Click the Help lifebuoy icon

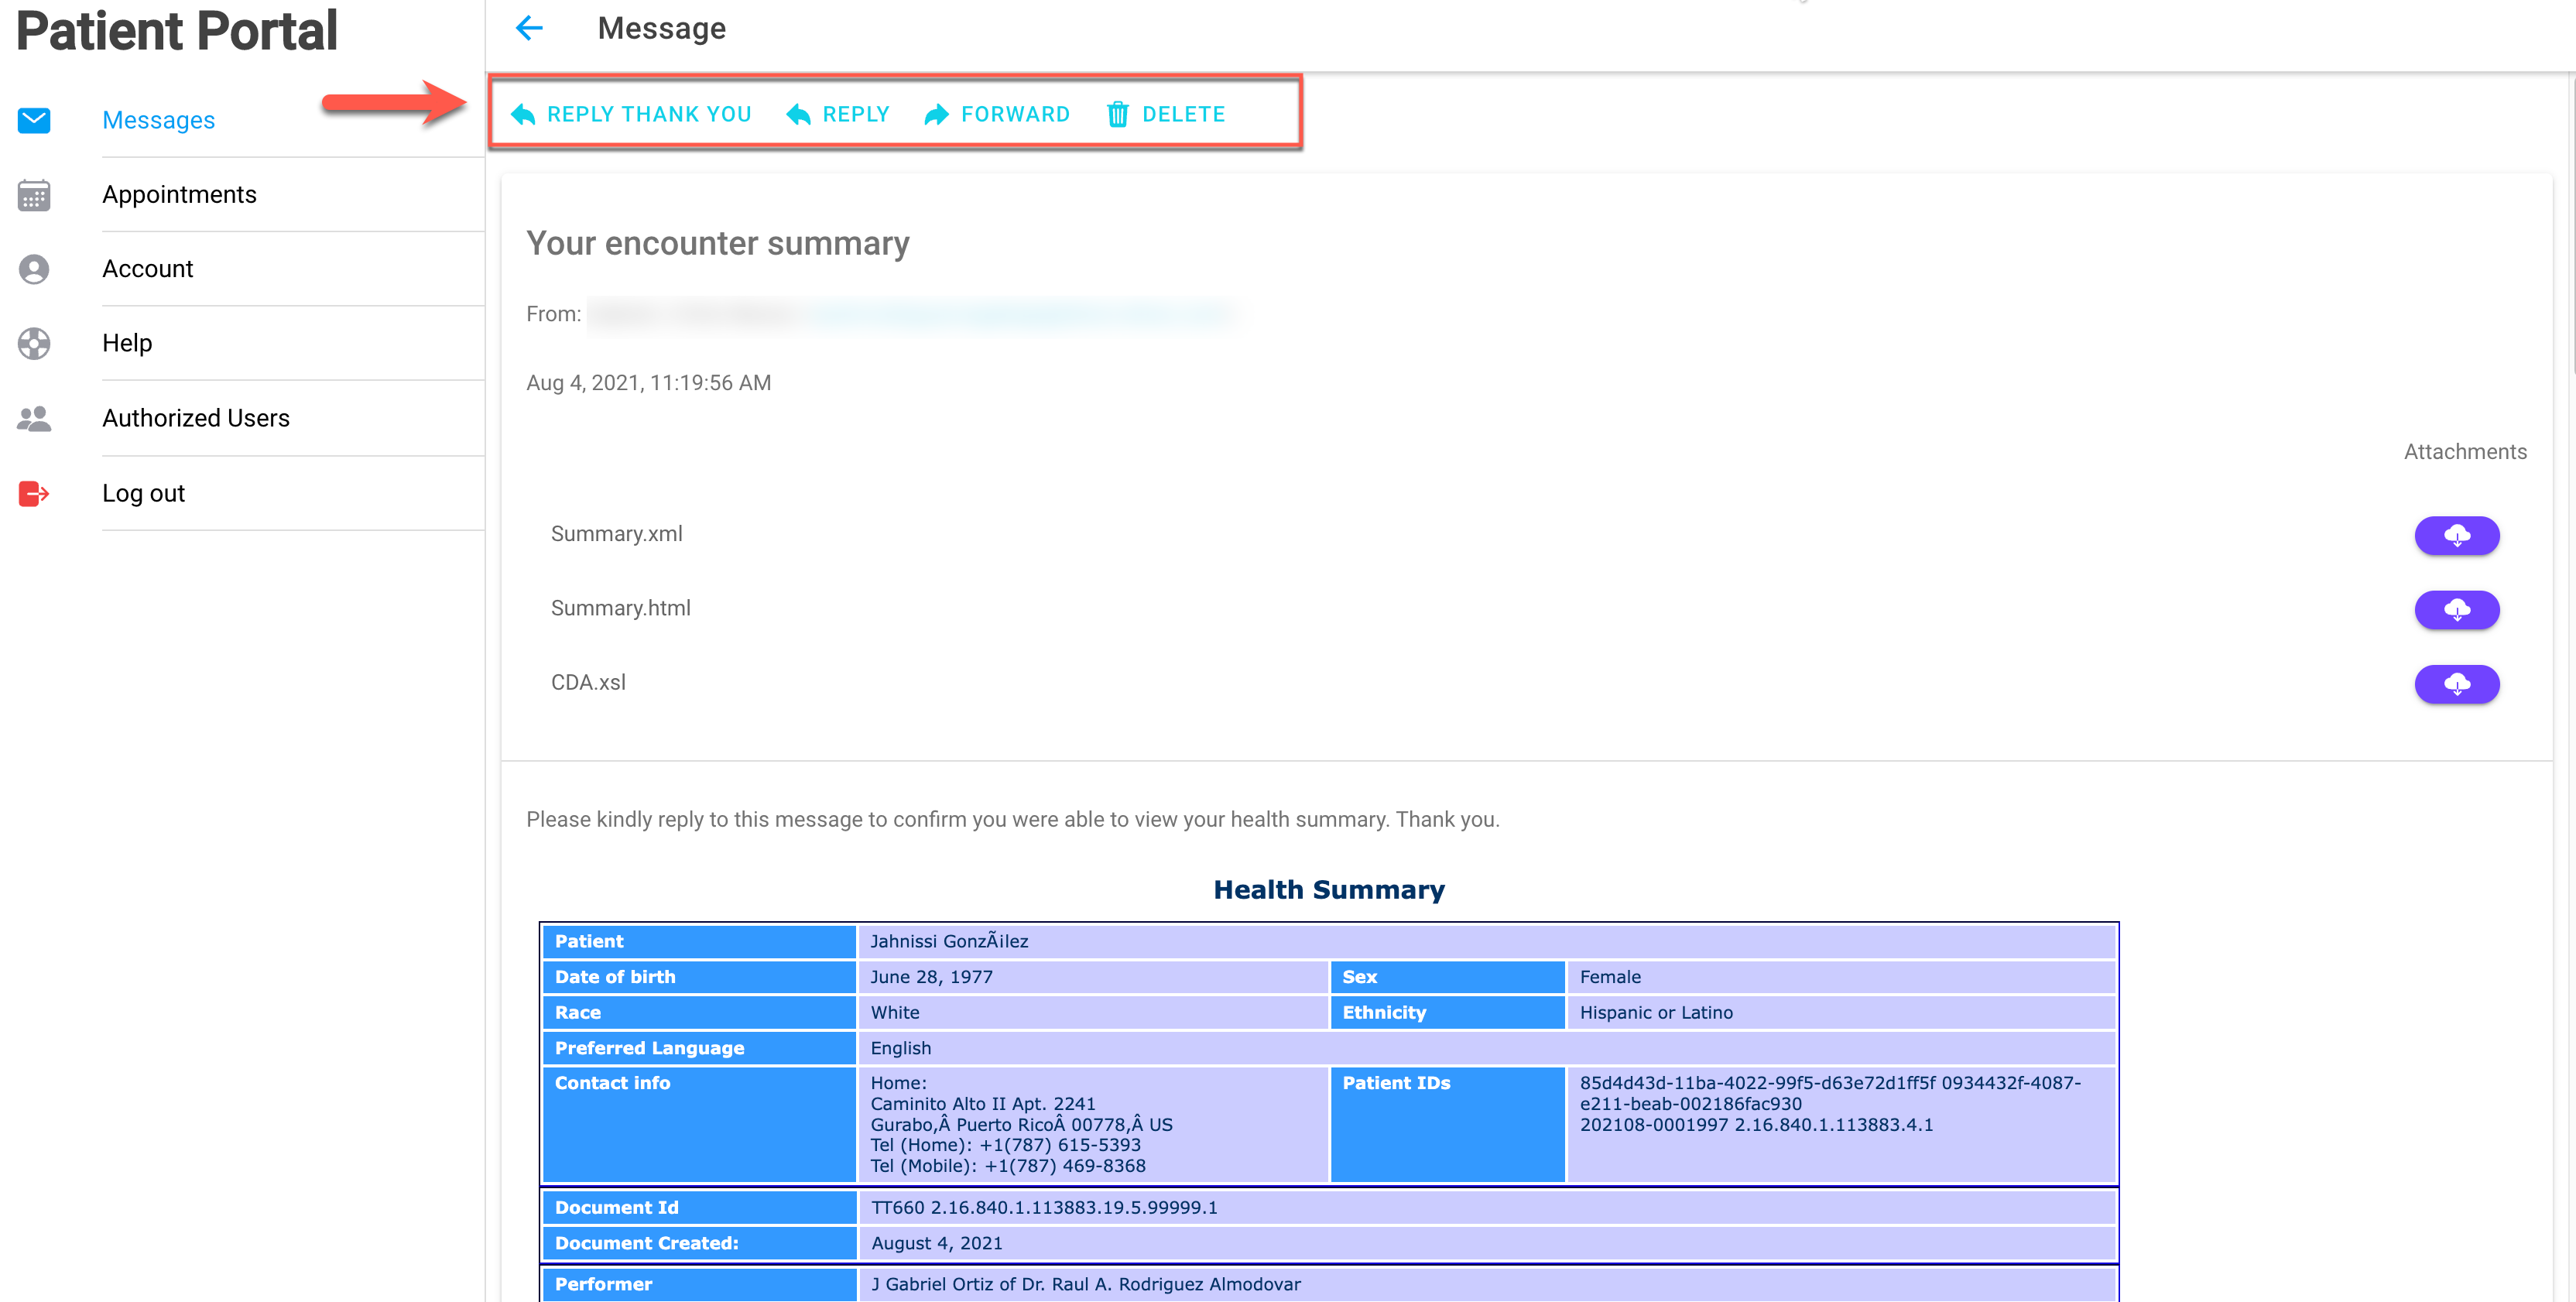(34, 343)
